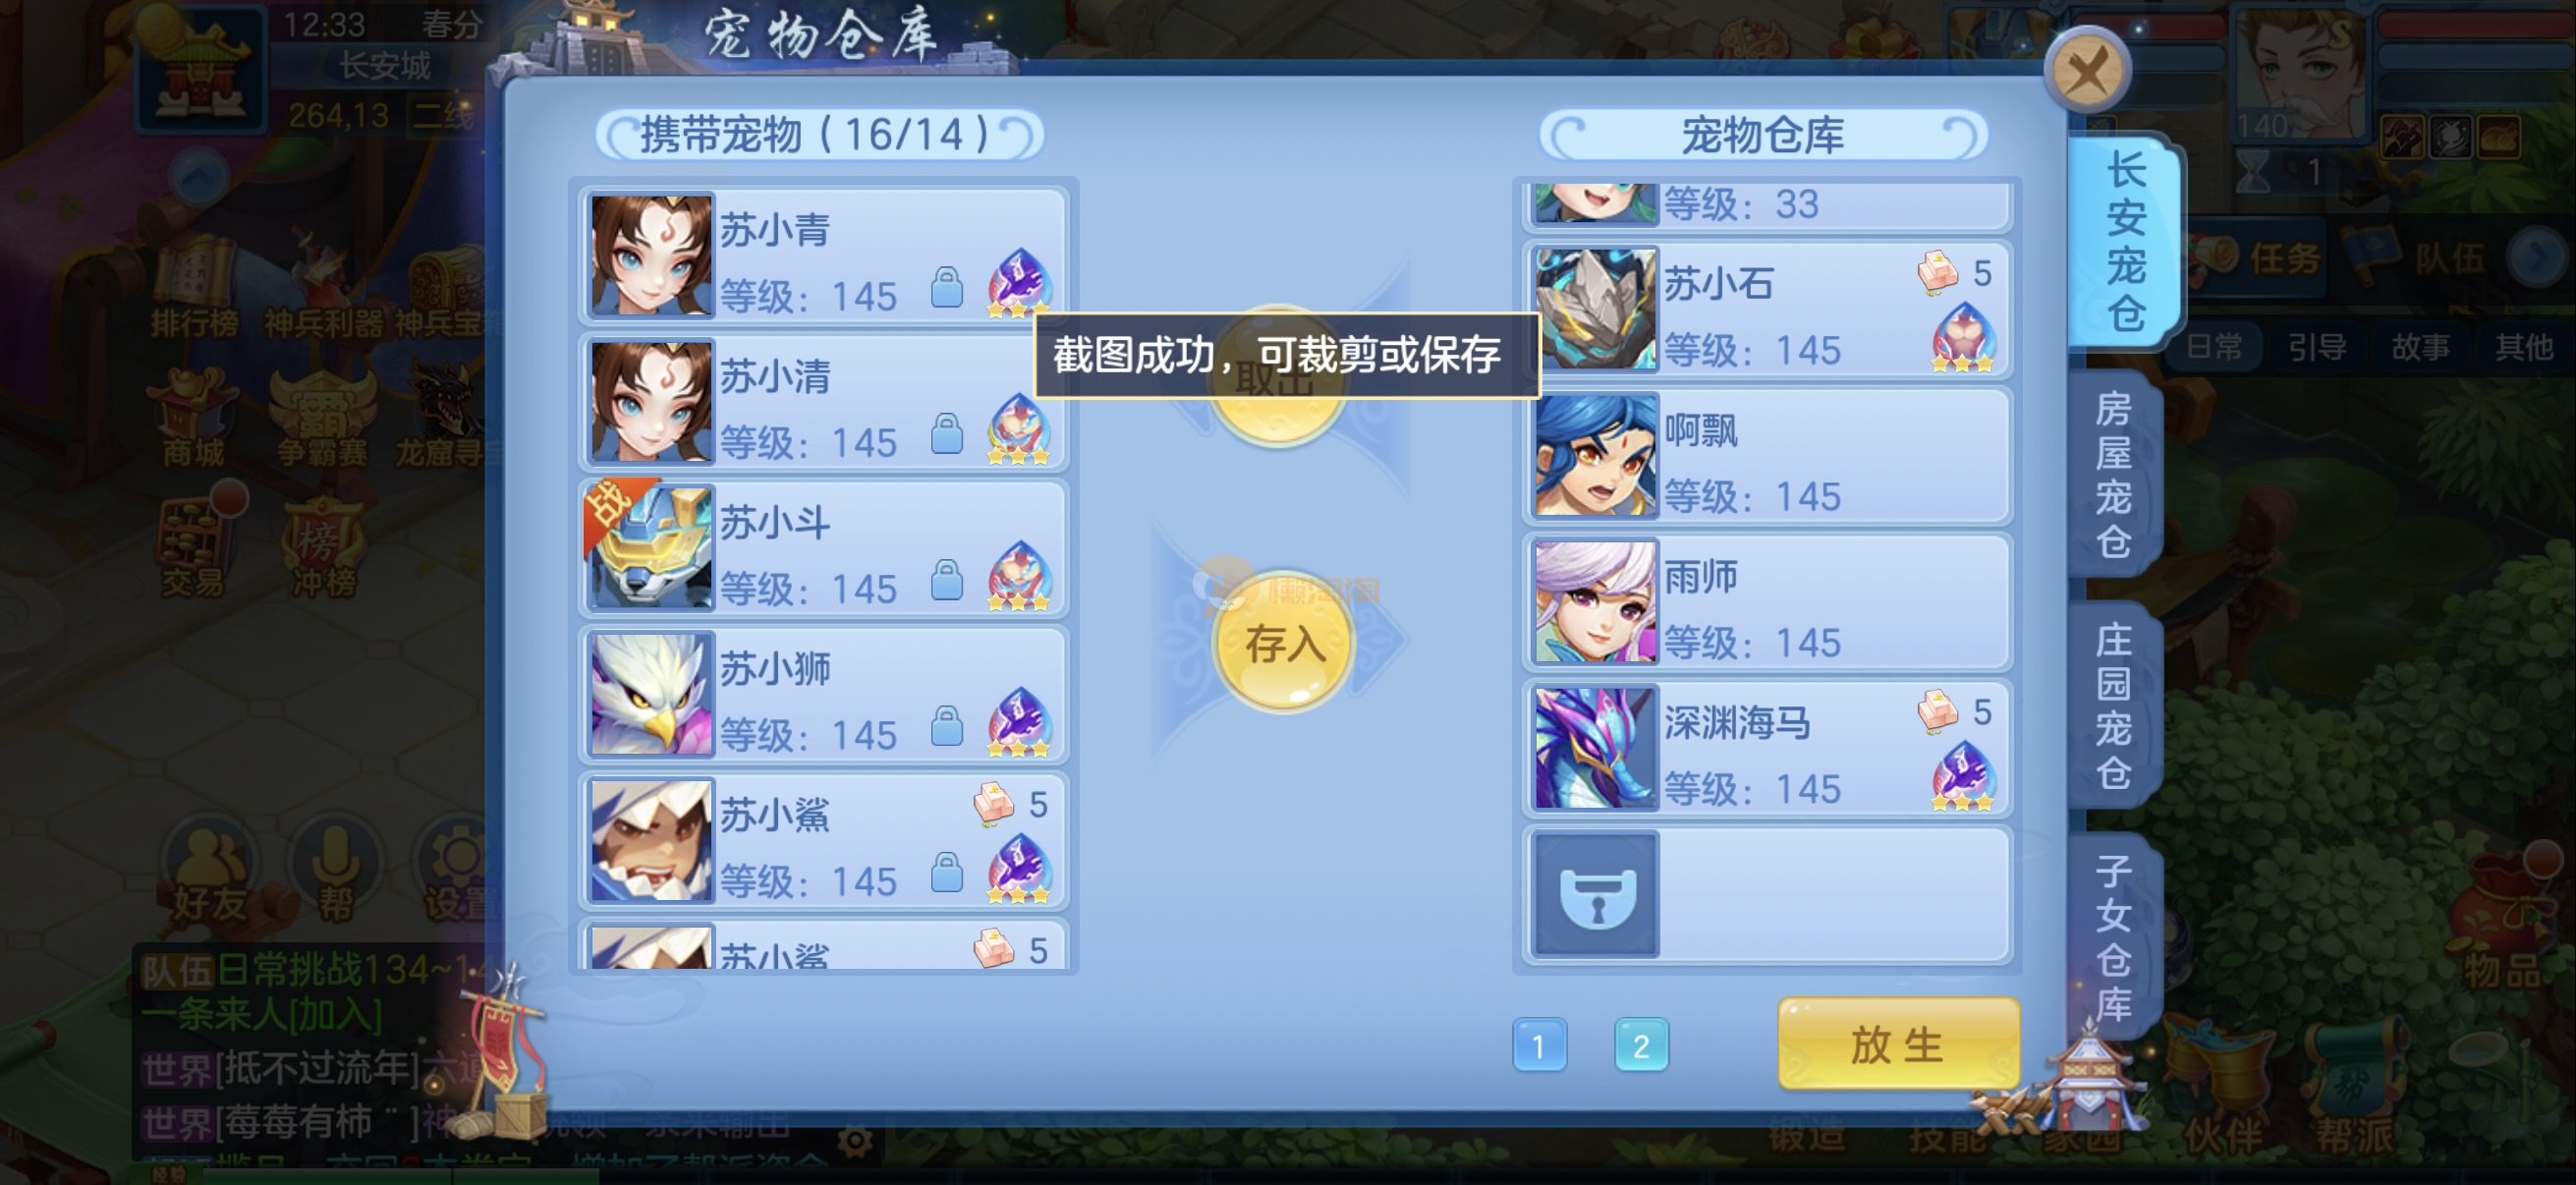Screen dimensions: 2576x1185
Task: Click the lock icon on 苏小青 pet
Action: [946, 287]
